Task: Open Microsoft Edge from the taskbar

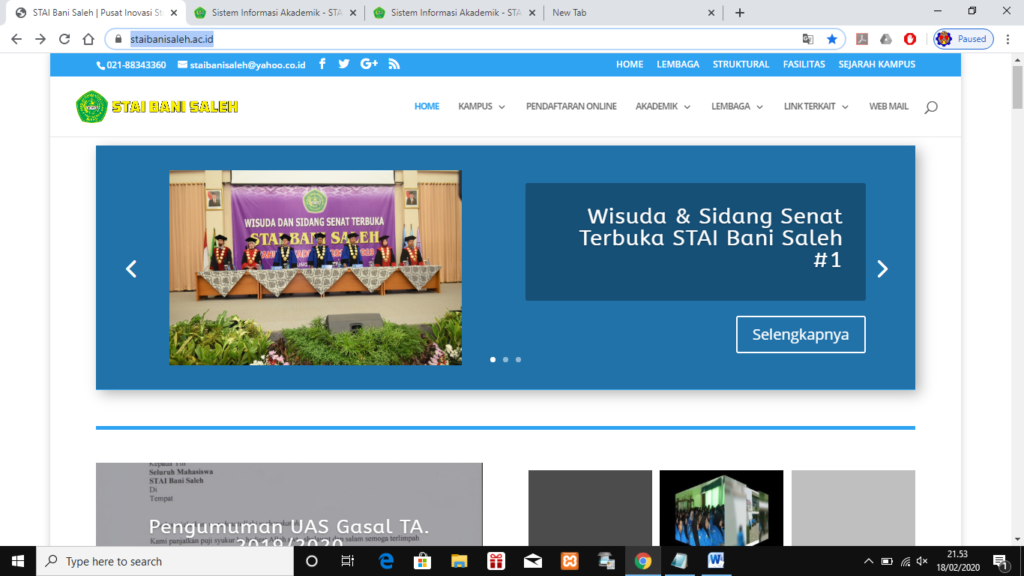Action: coord(386,561)
